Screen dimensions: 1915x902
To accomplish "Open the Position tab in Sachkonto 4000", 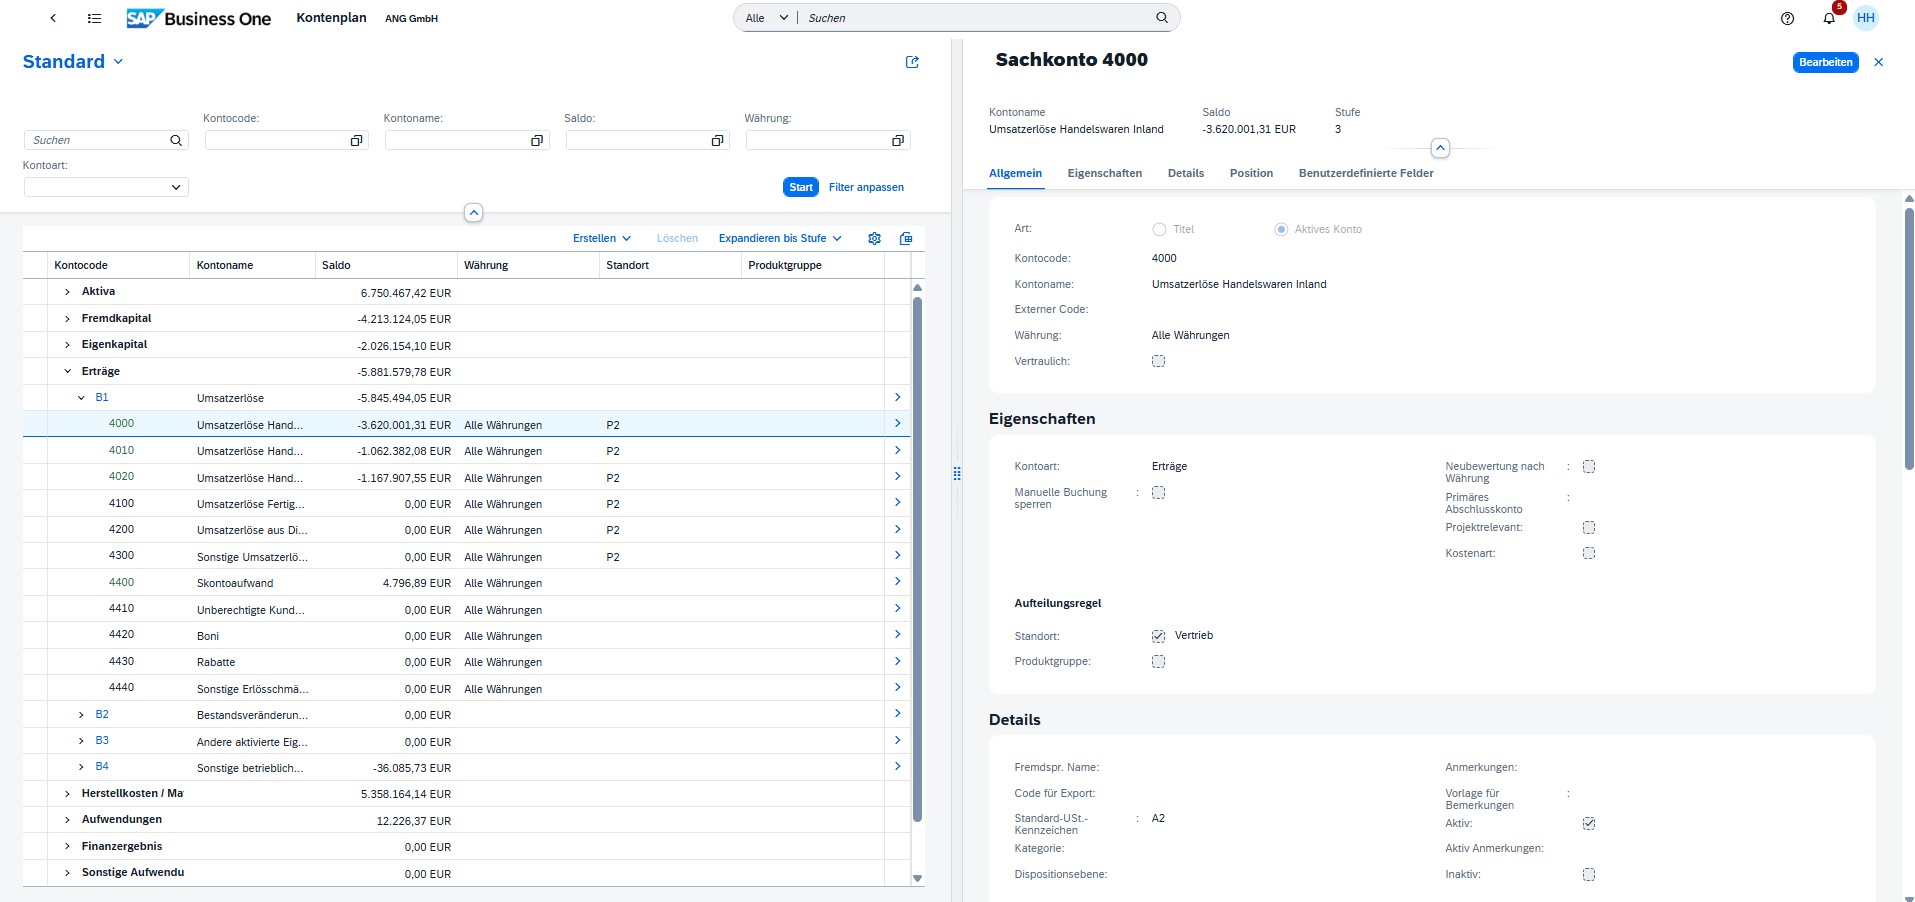I will [x=1251, y=173].
